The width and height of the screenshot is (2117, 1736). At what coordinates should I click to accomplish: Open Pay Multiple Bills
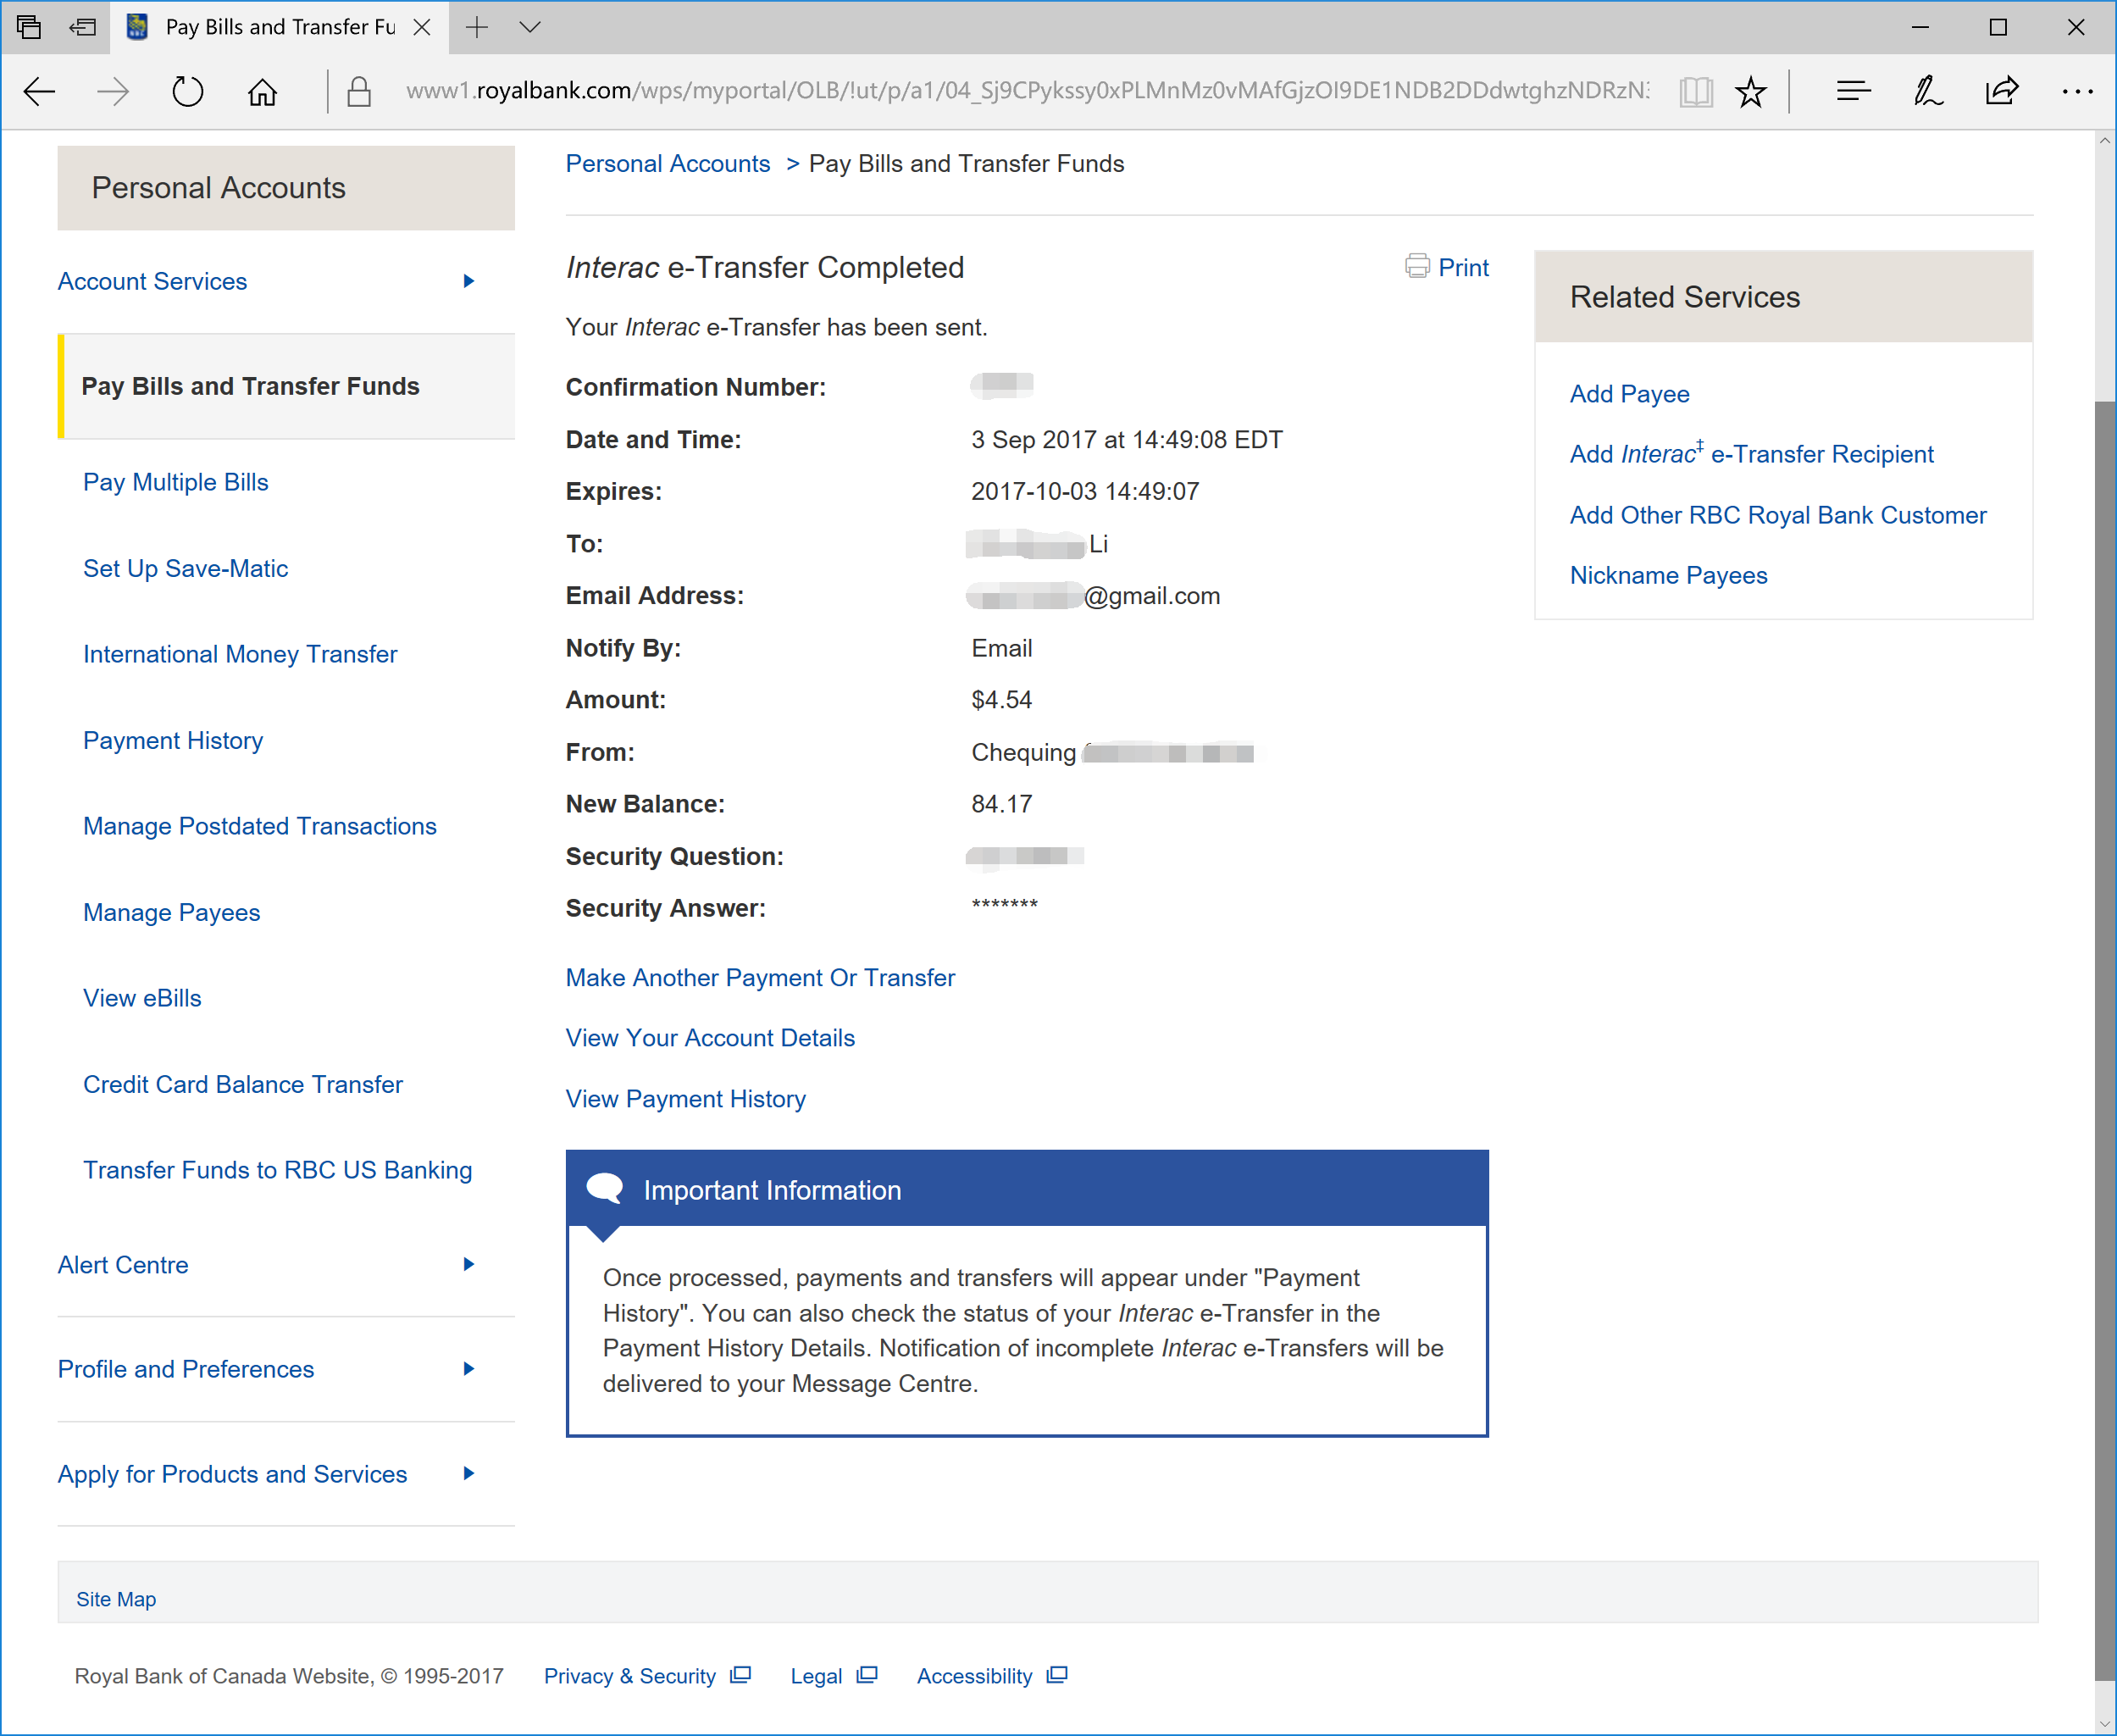coord(176,482)
